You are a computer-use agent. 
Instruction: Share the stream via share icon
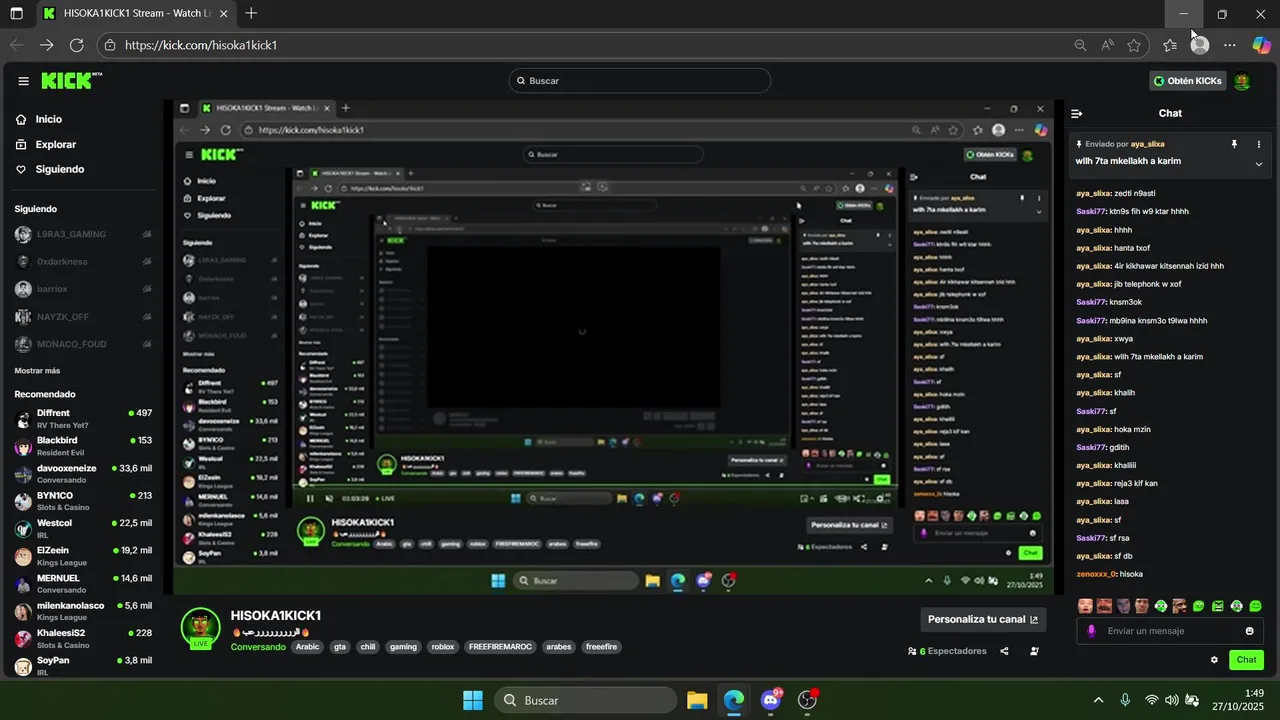1004,651
